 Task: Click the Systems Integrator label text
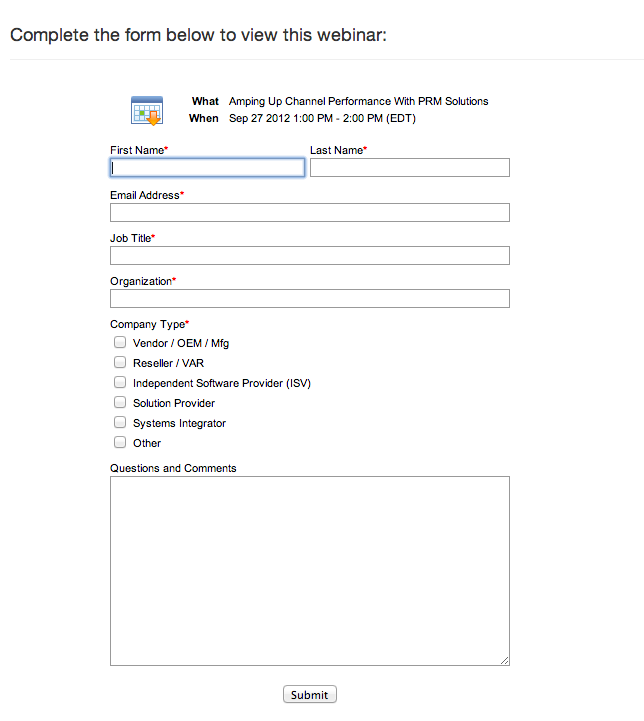(179, 423)
